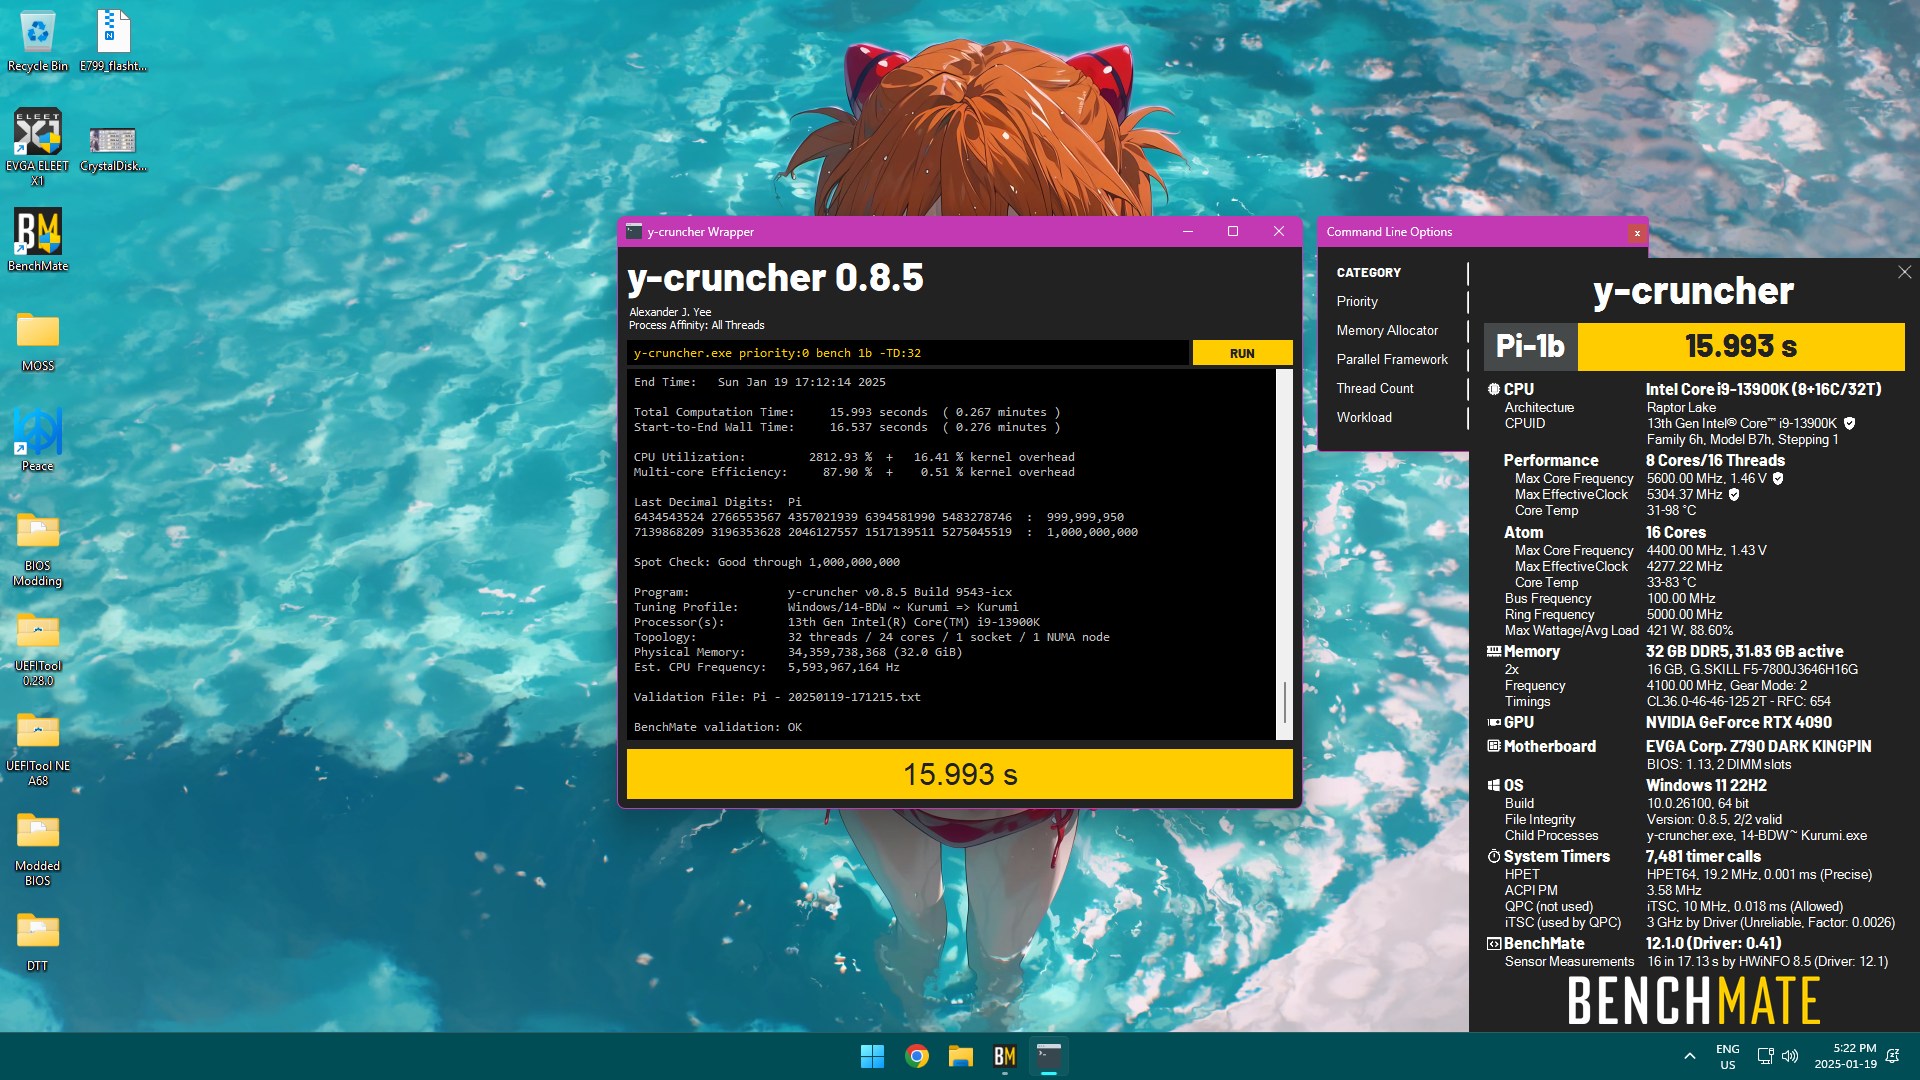Click the EVGA Corp. Z790 DARK KINGPIN text

1758,746
